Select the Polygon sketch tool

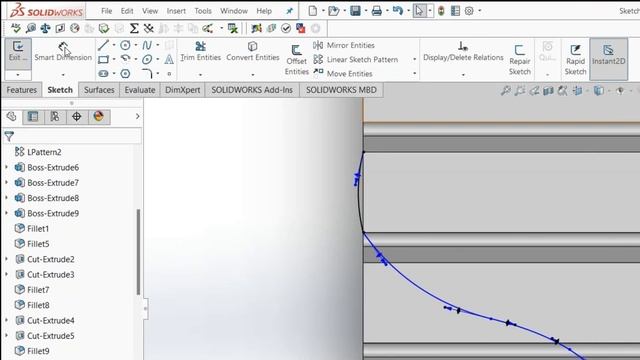(125, 73)
